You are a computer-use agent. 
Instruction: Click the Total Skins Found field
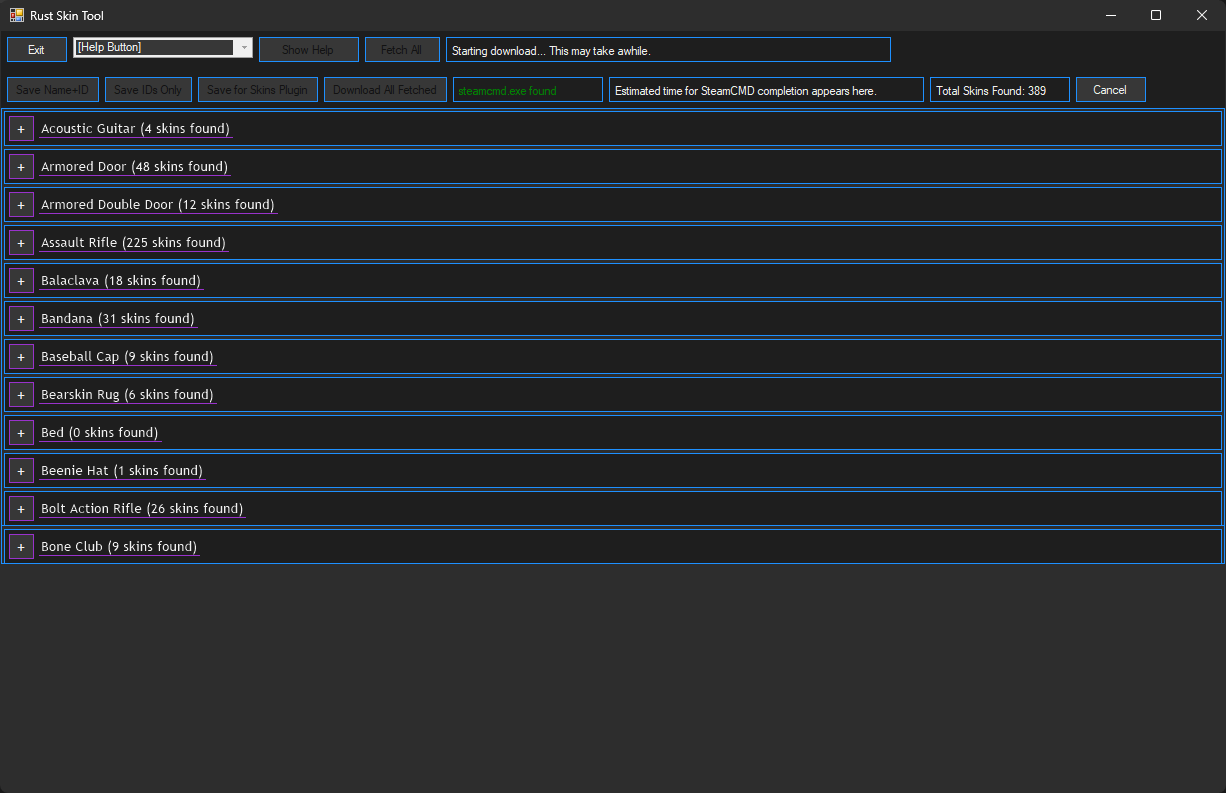pyautogui.click(x=999, y=90)
